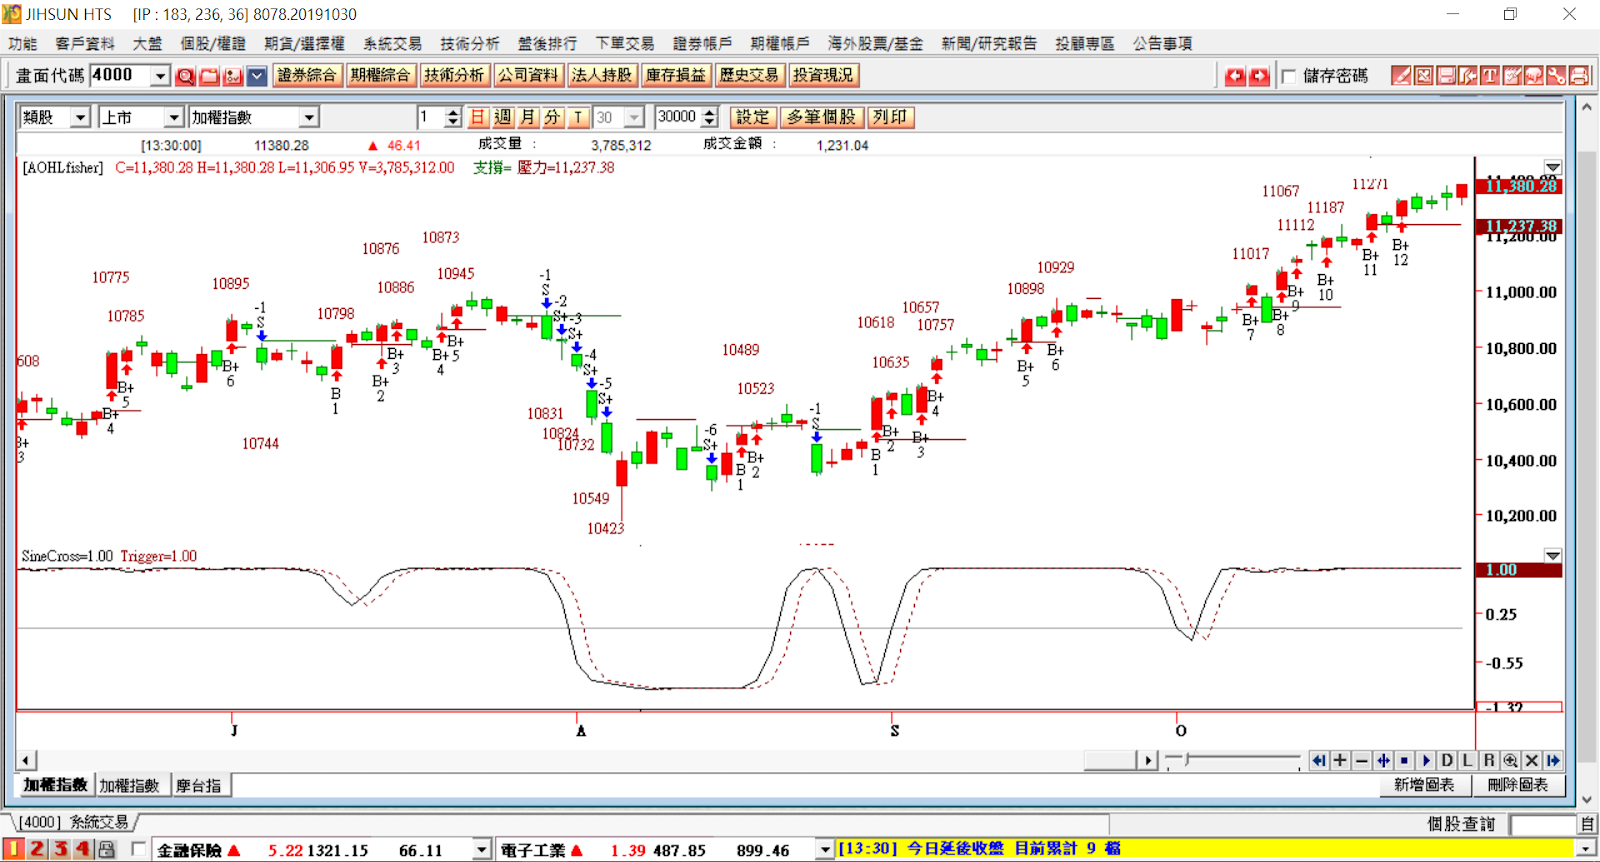Open the 類股 category dropdown
1600x862 pixels.
pyautogui.click(x=81, y=117)
